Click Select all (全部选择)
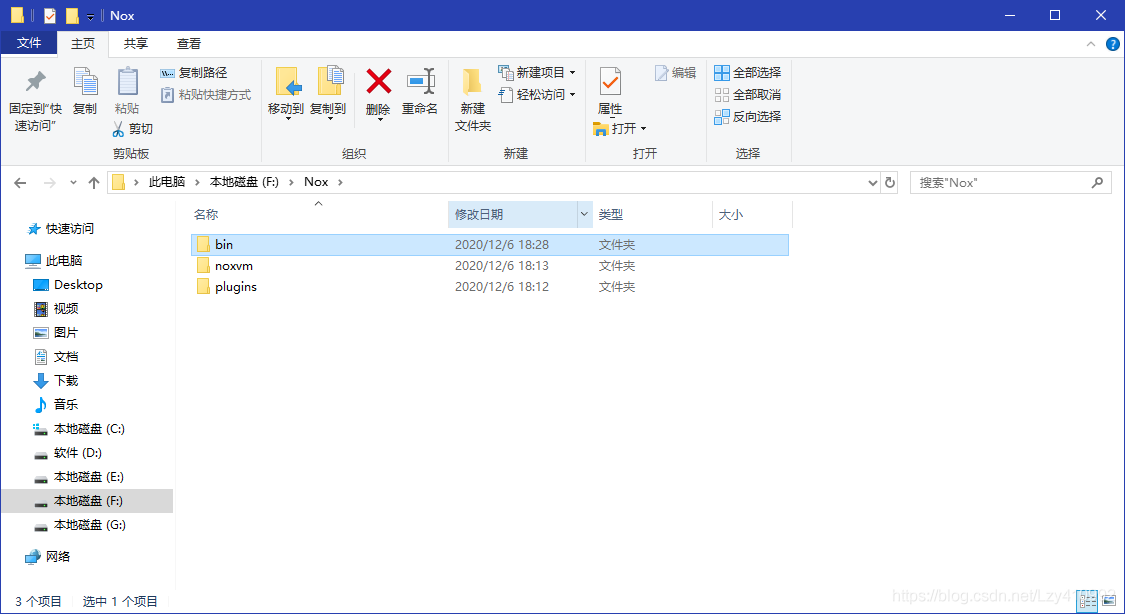The width and height of the screenshot is (1125, 614). (x=748, y=72)
